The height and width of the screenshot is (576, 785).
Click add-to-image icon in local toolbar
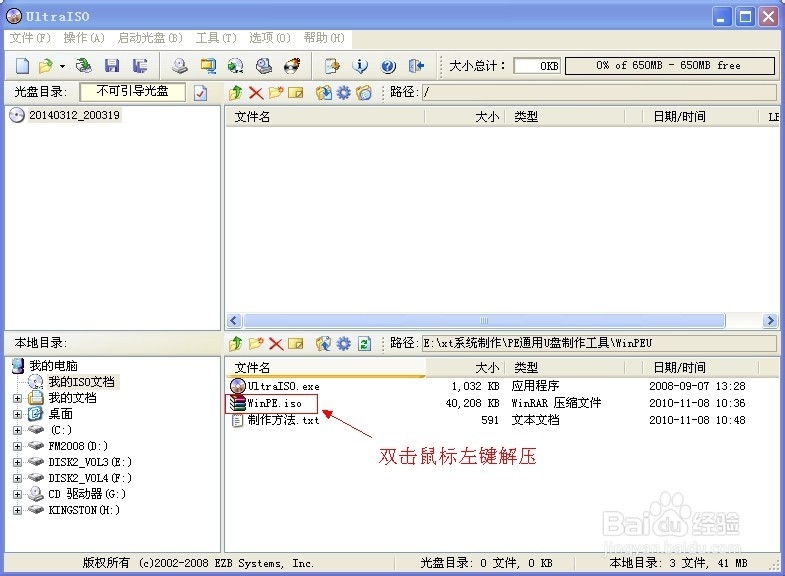[x=323, y=344]
